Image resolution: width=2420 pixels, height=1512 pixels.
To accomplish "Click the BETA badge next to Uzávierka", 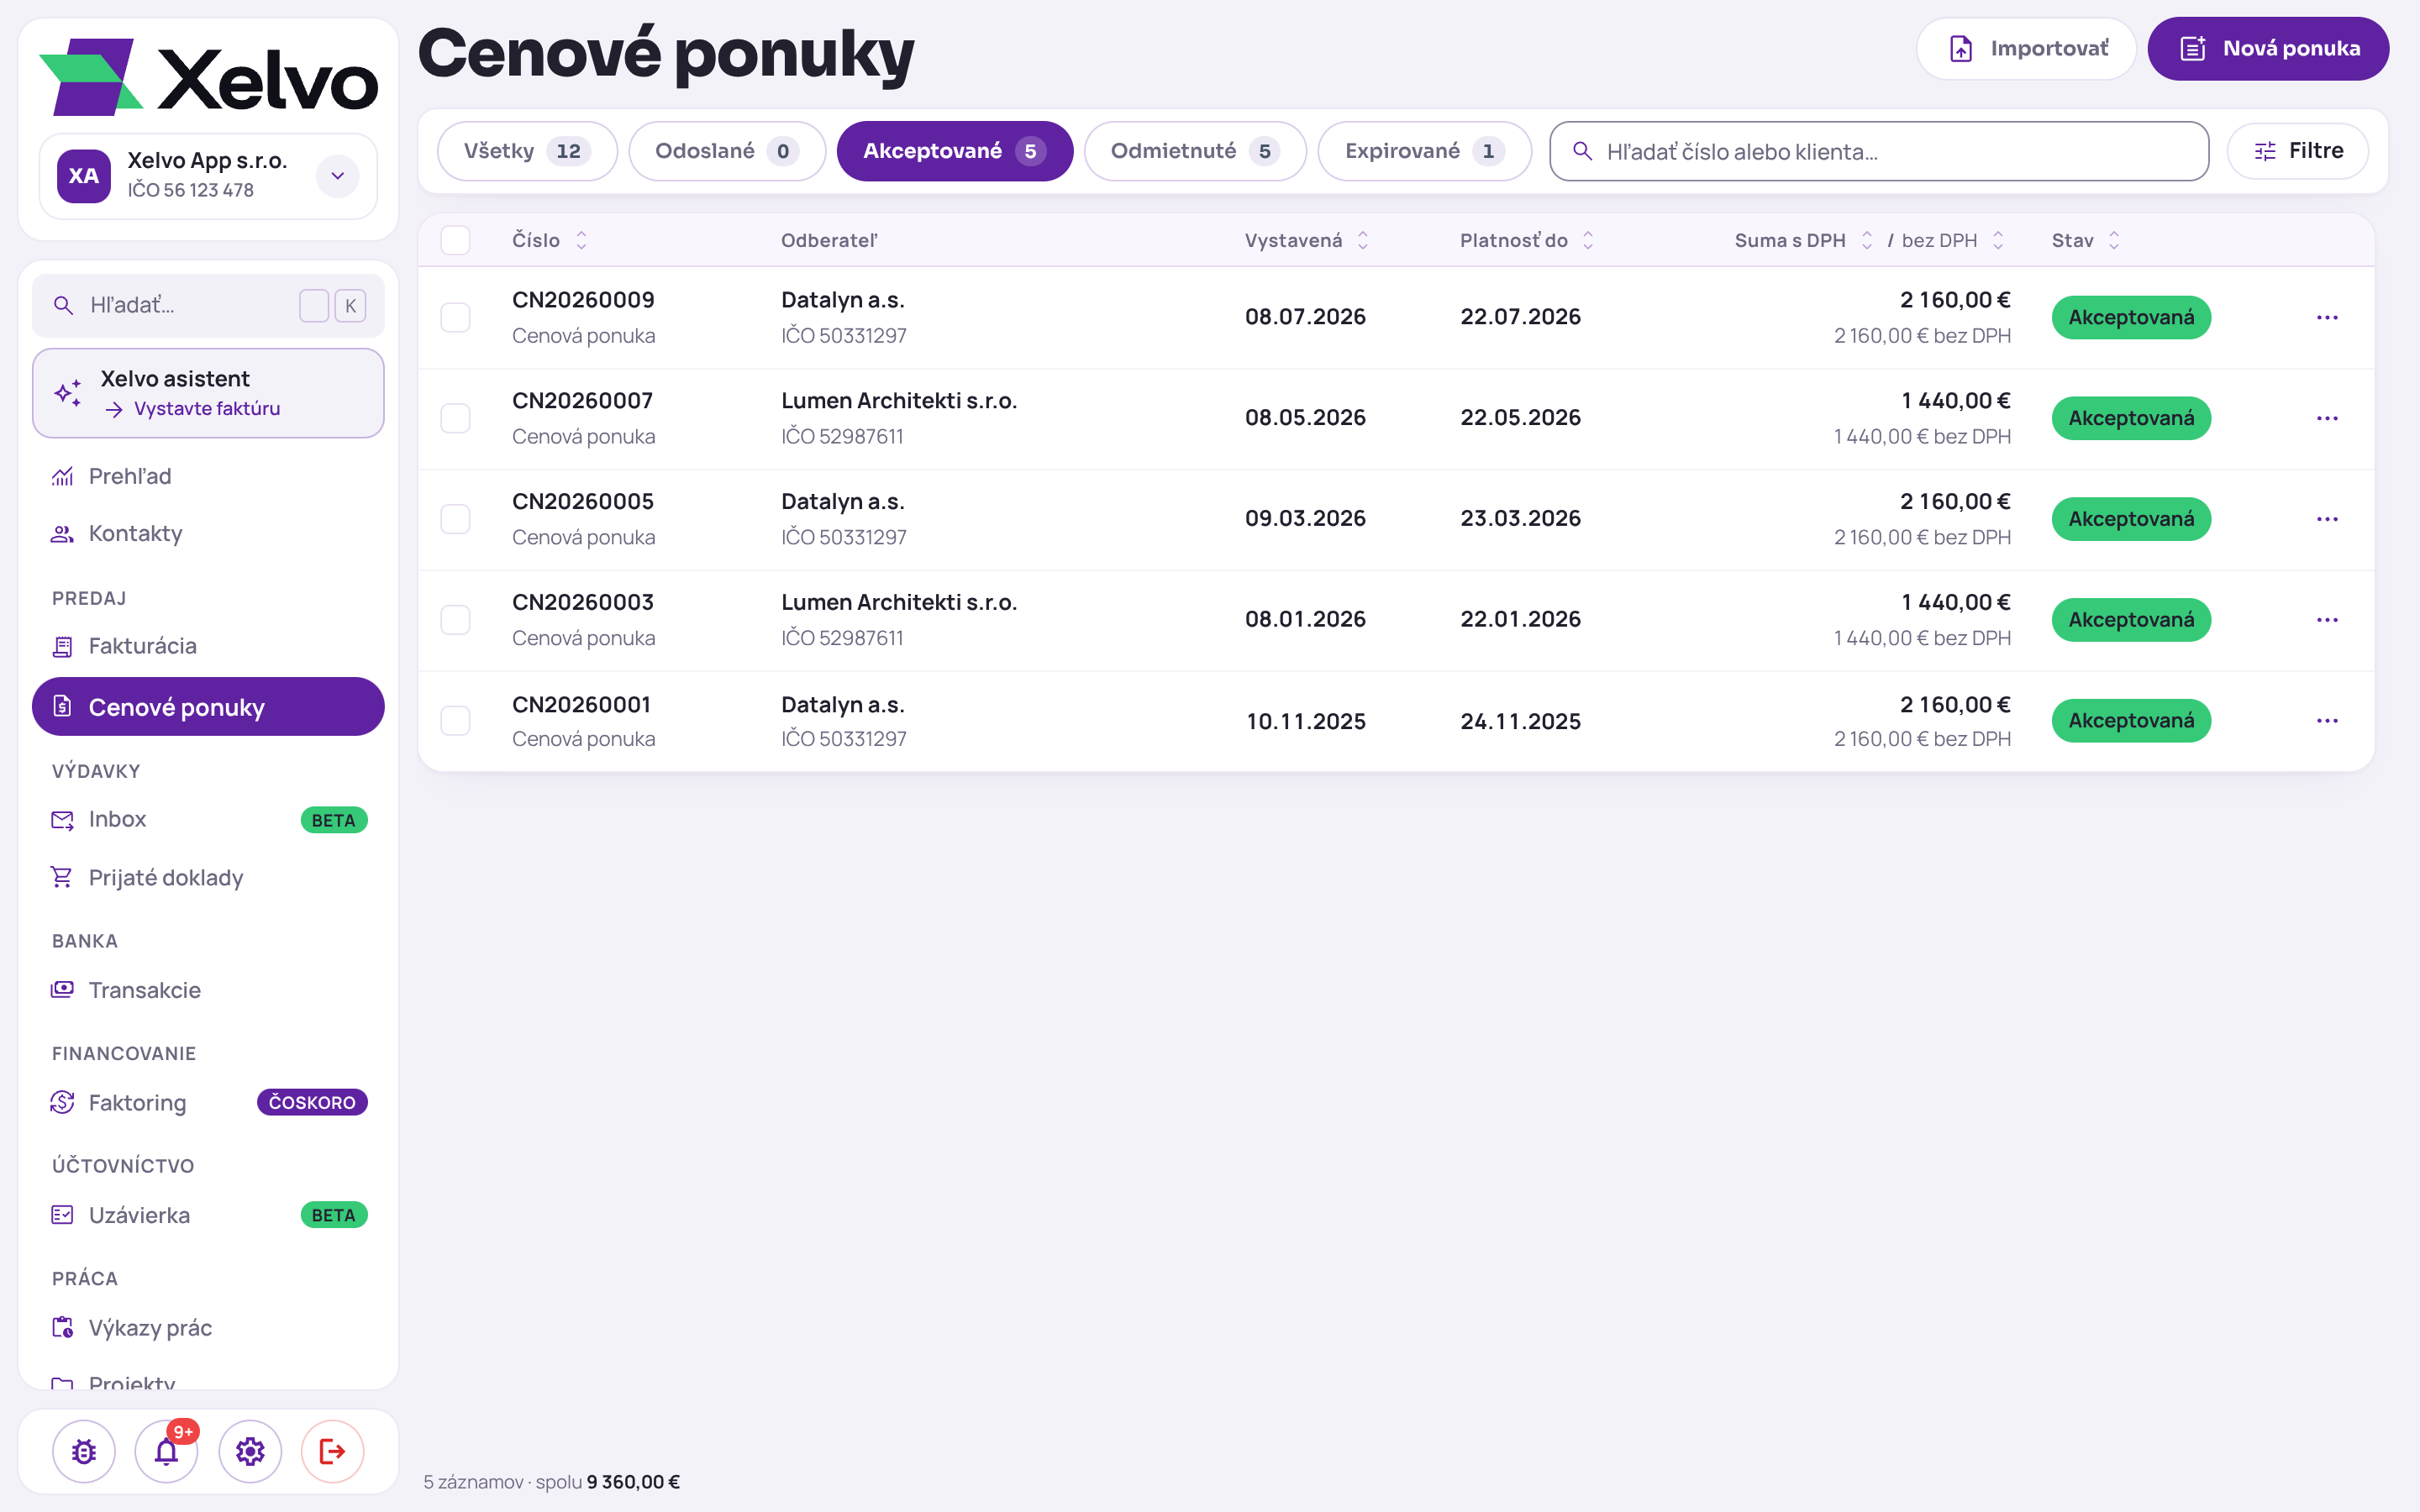I will (x=334, y=1215).
